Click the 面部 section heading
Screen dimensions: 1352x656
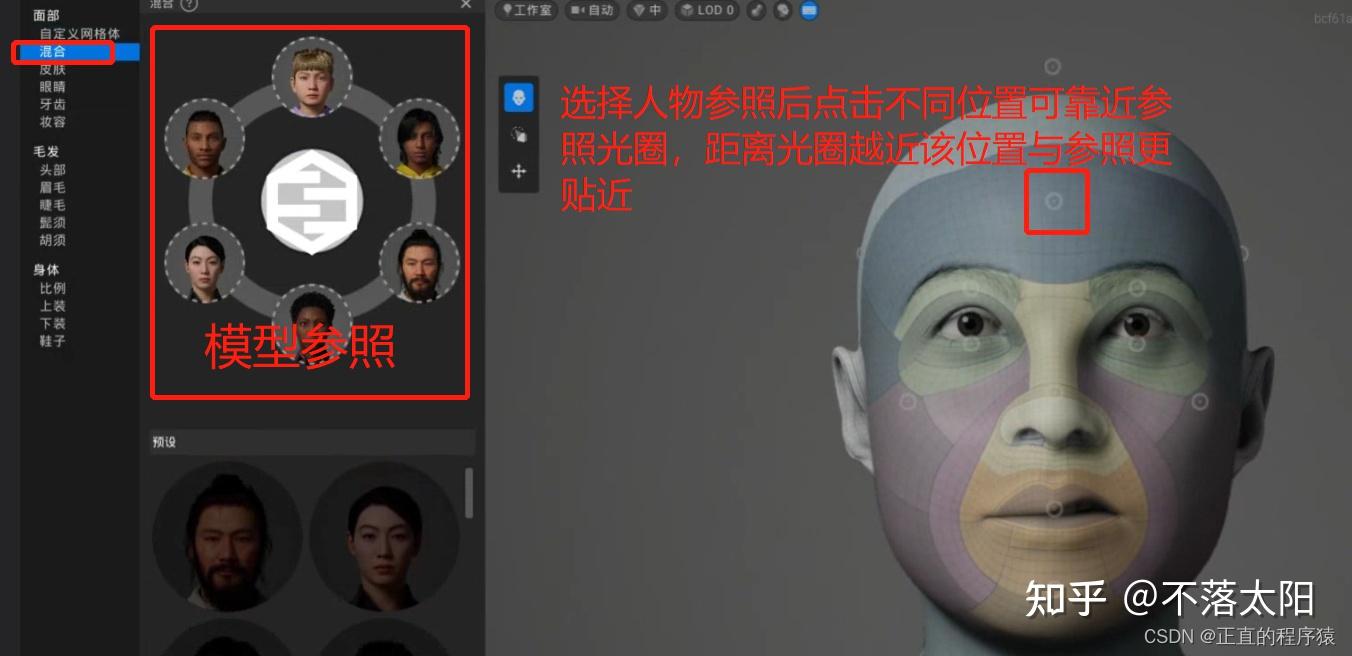click(x=46, y=16)
